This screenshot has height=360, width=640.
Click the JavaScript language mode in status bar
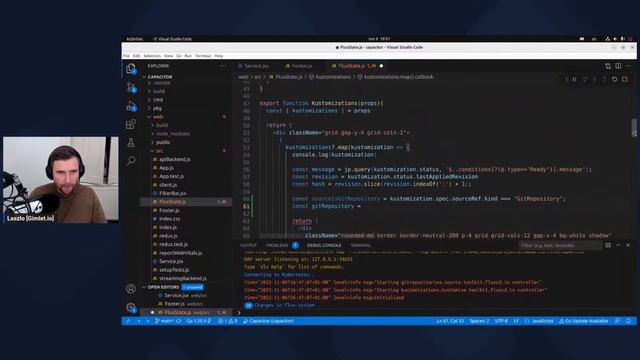click(542, 321)
